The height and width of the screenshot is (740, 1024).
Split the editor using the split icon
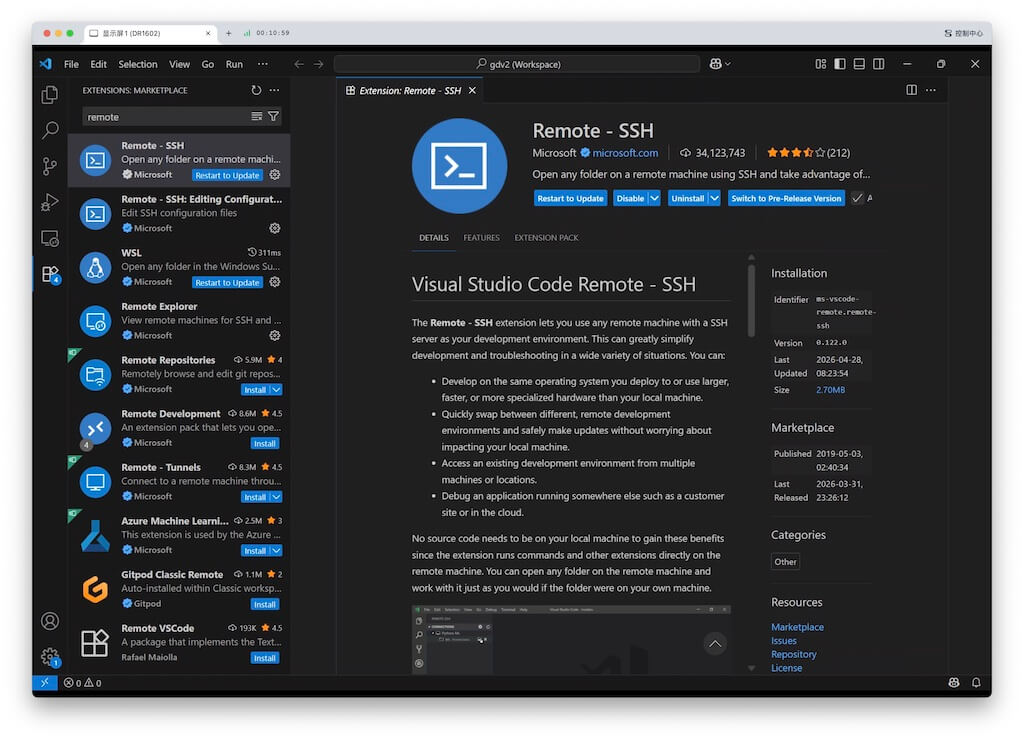click(x=911, y=89)
